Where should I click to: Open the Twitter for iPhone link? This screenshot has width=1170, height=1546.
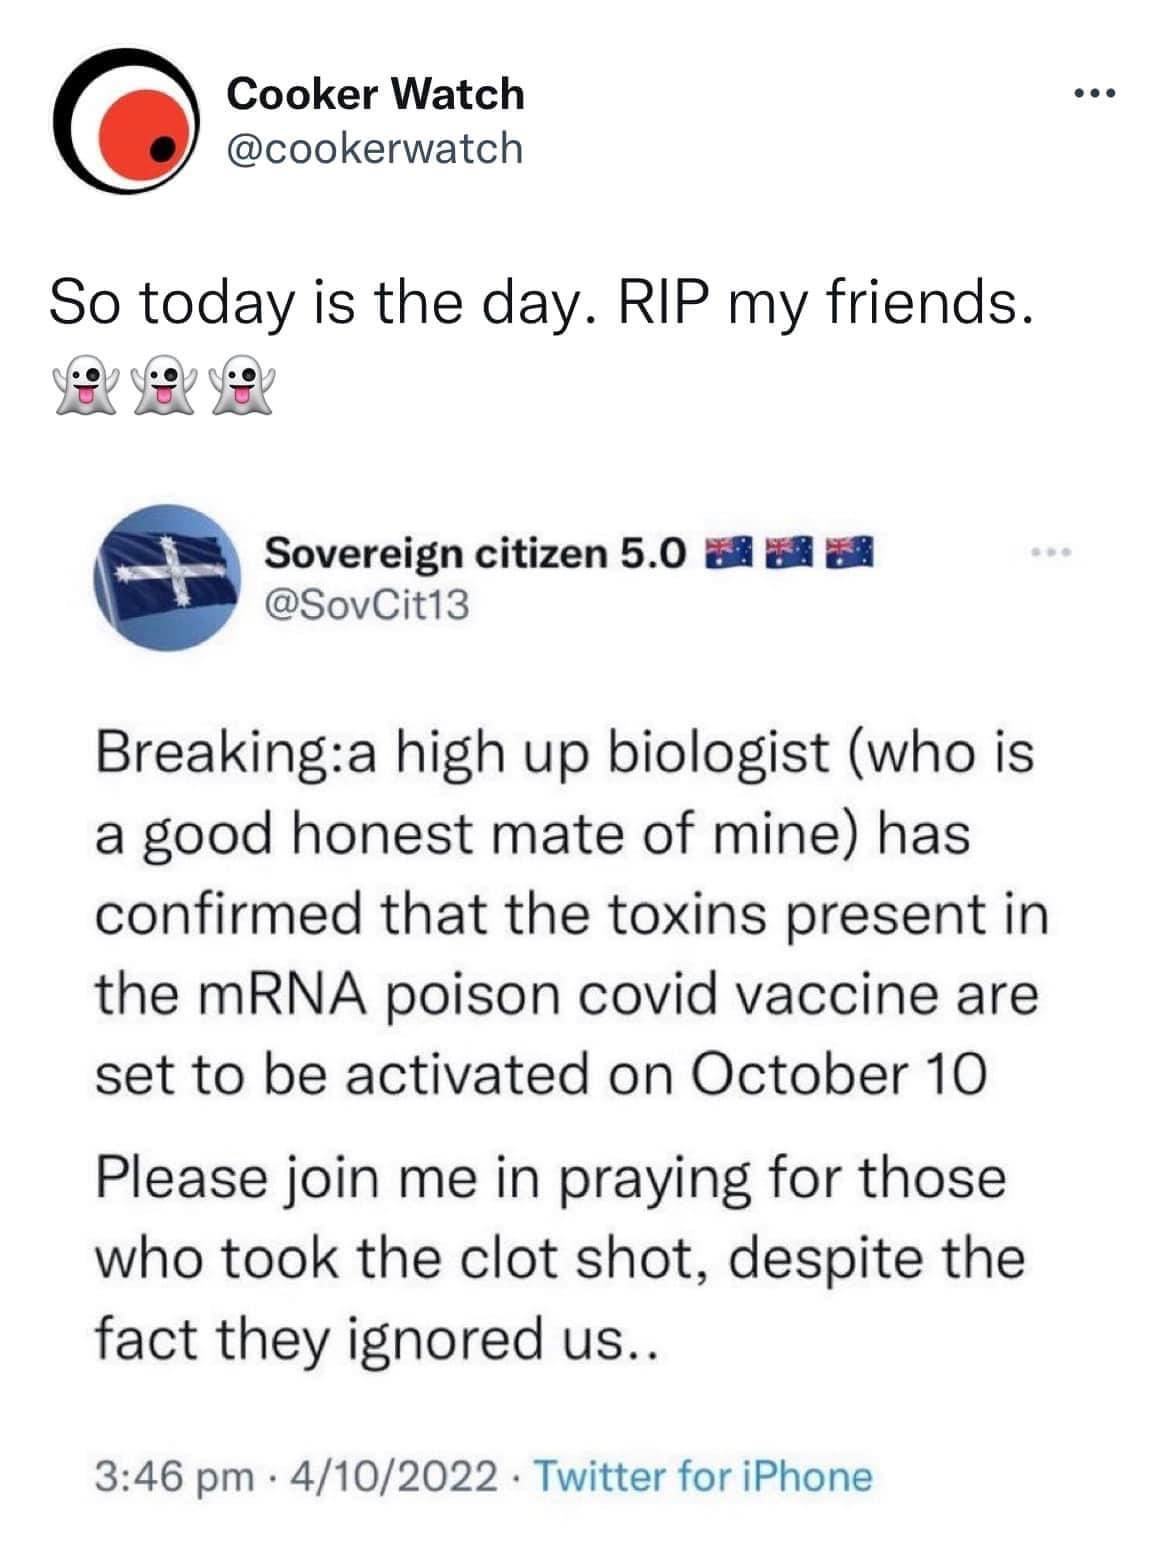pos(705,1475)
